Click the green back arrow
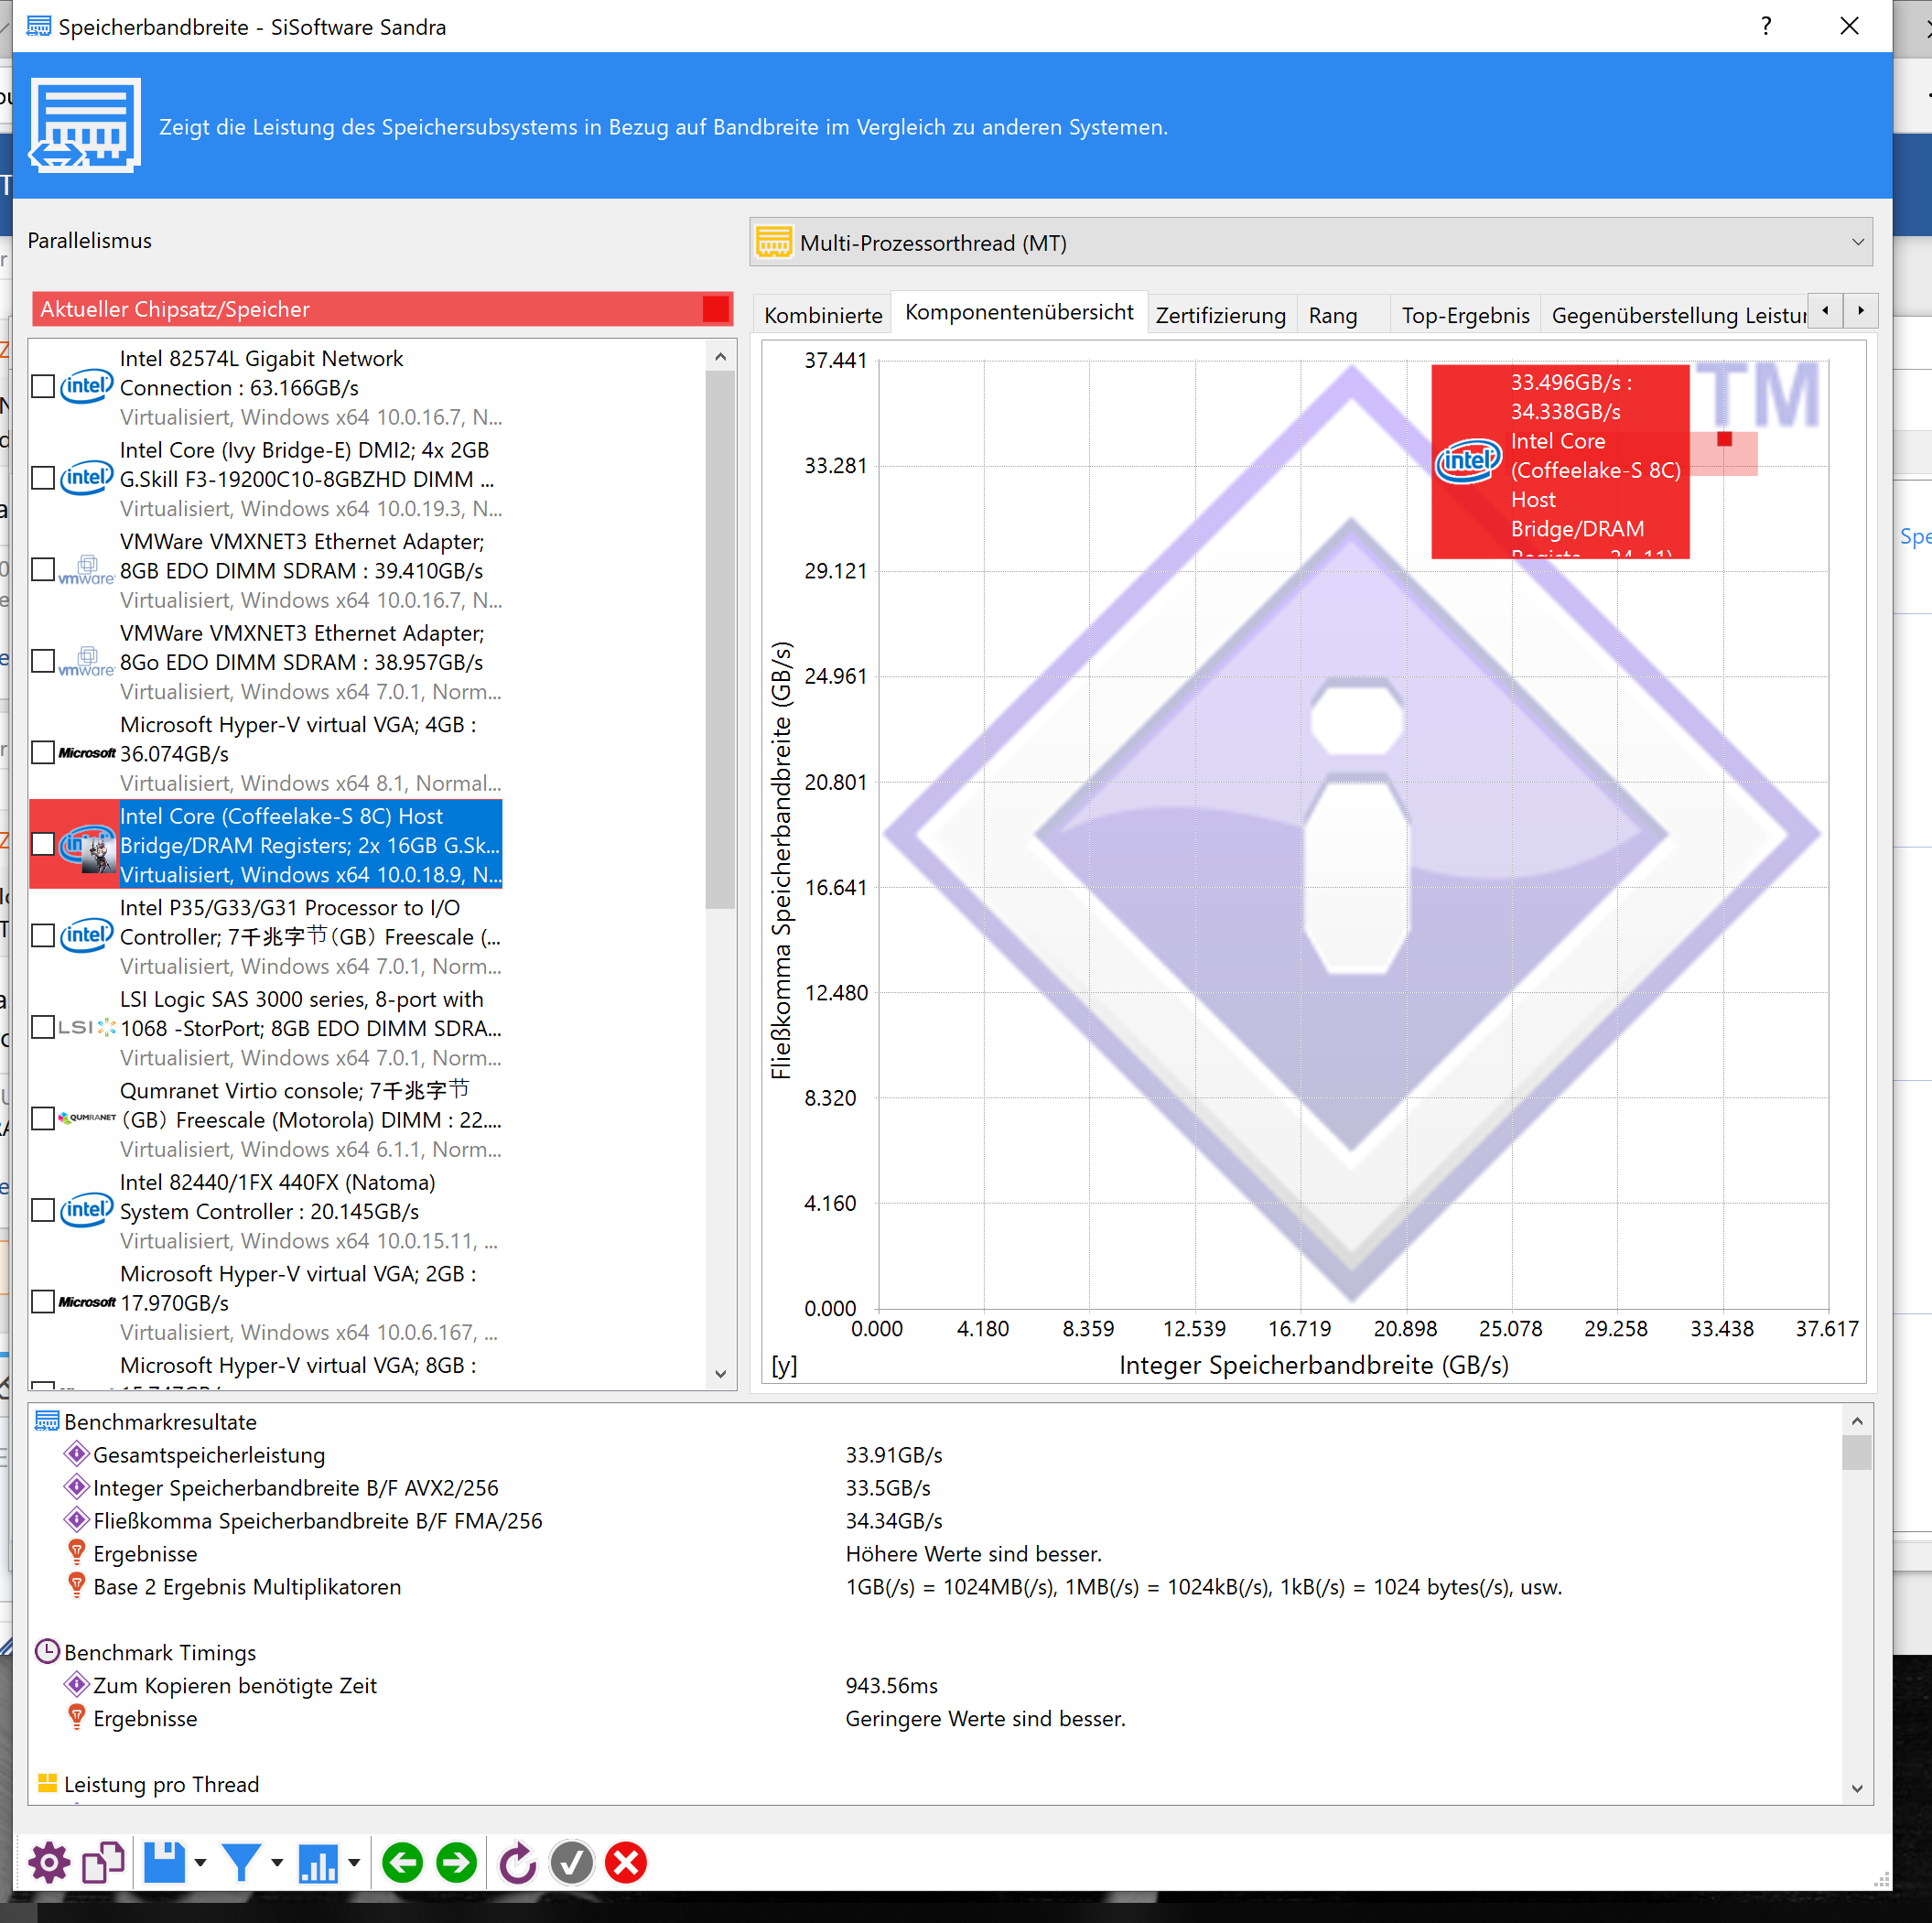The image size is (1932, 1923). click(403, 1863)
